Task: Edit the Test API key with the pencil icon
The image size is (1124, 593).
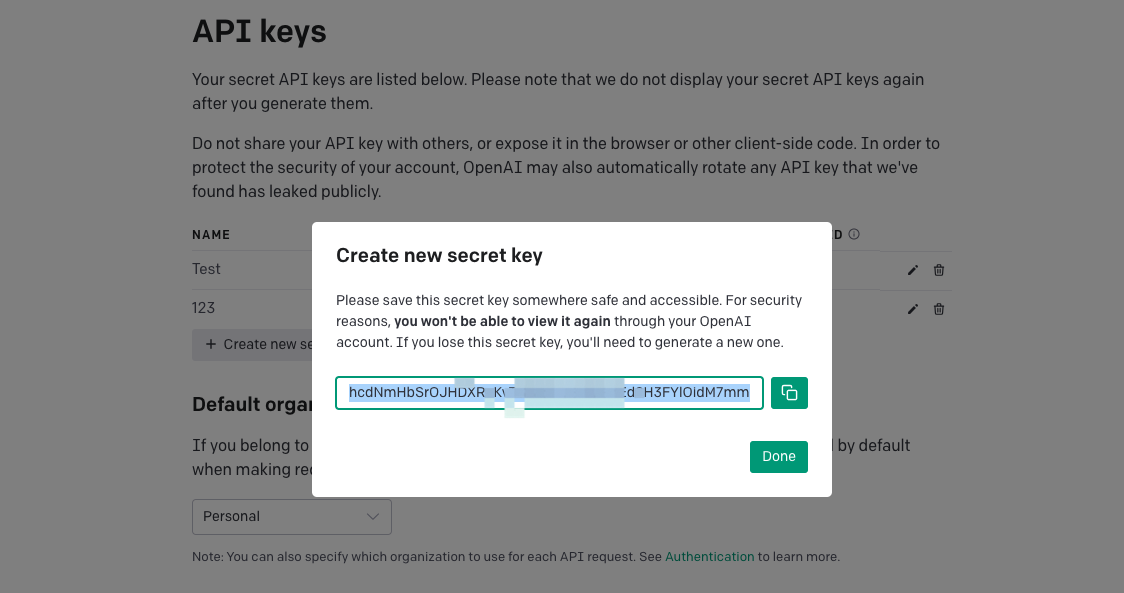Action: point(912,269)
